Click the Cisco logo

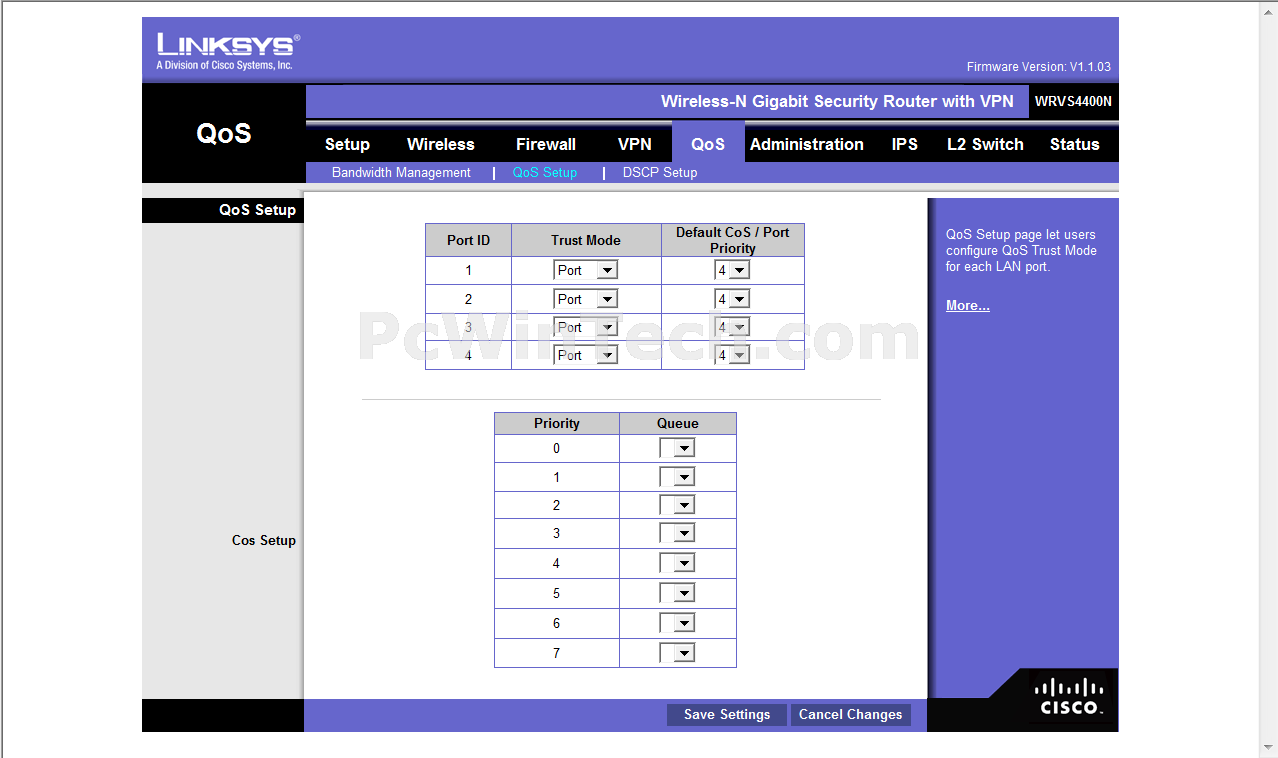[x=1069, y=696]
